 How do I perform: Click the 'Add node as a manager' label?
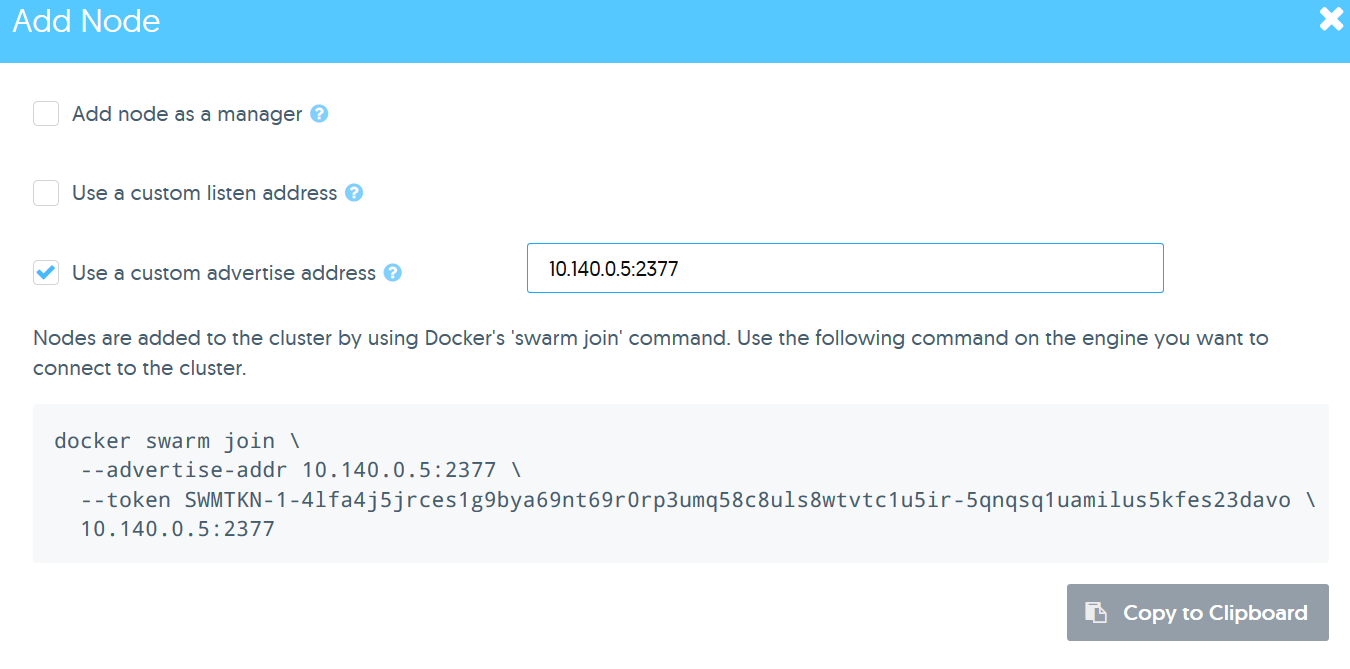(x=187, y=114)
